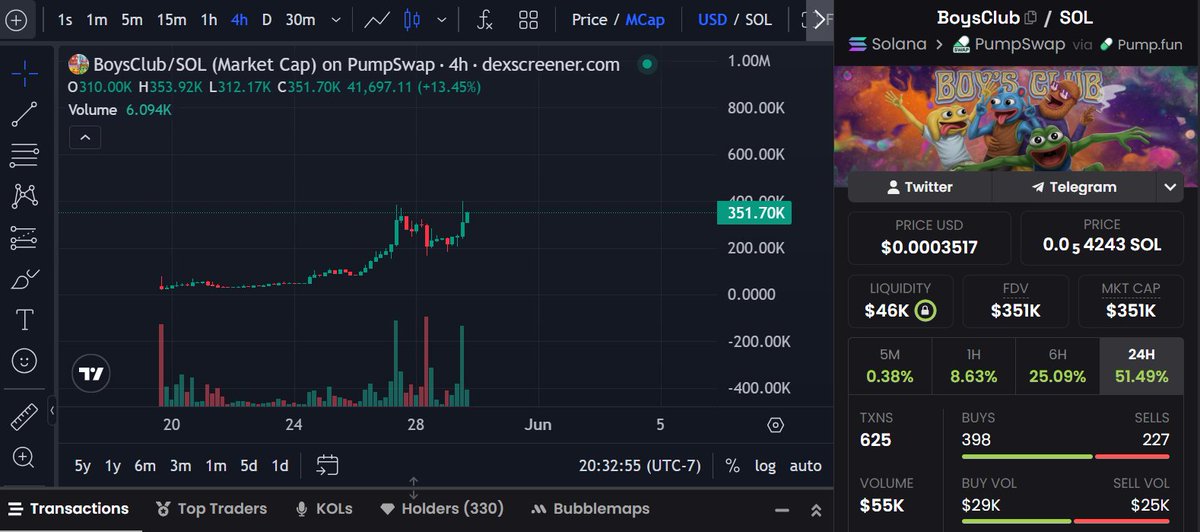Set chart range to 1d
This screenshot has height=532, width=1200.
tap(280, 465)
